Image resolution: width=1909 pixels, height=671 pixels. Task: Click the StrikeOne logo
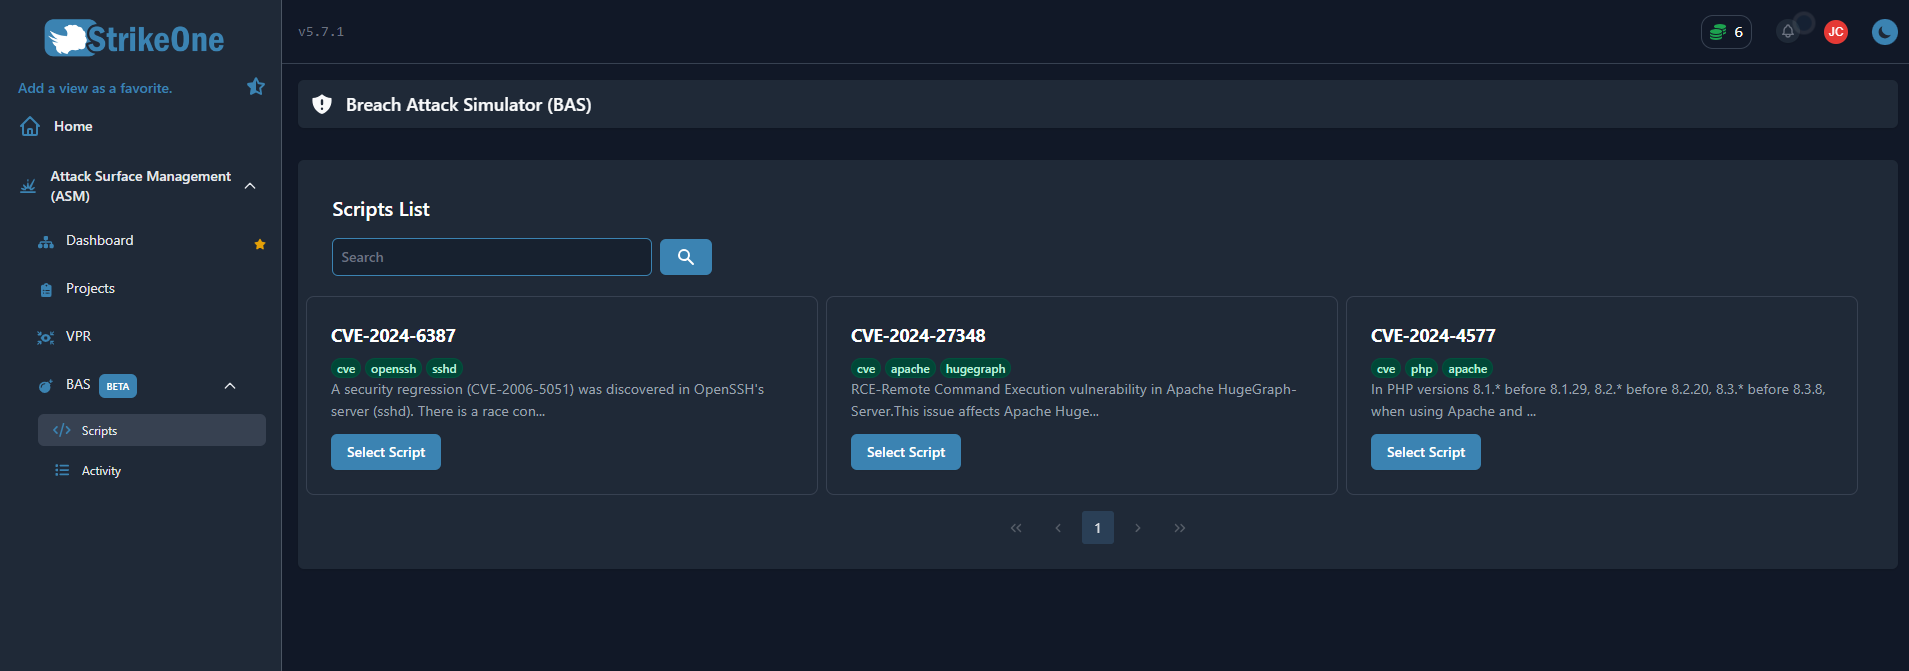coord(135,39)
